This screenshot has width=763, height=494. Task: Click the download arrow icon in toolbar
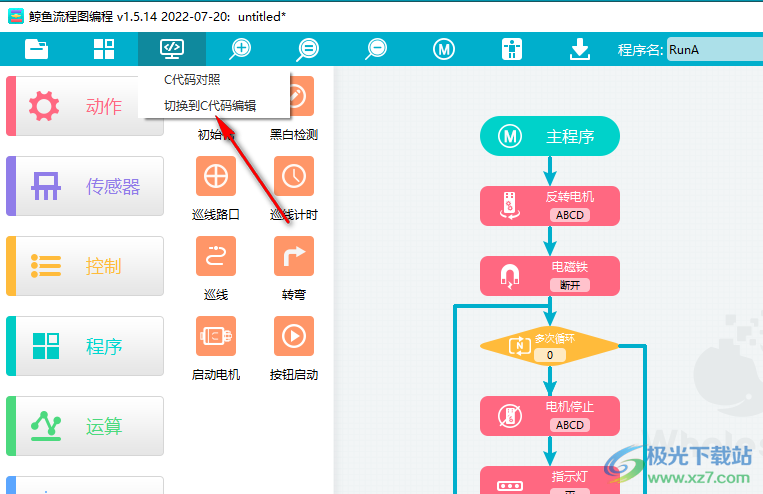pyautogui.click(x=580, y=49)
